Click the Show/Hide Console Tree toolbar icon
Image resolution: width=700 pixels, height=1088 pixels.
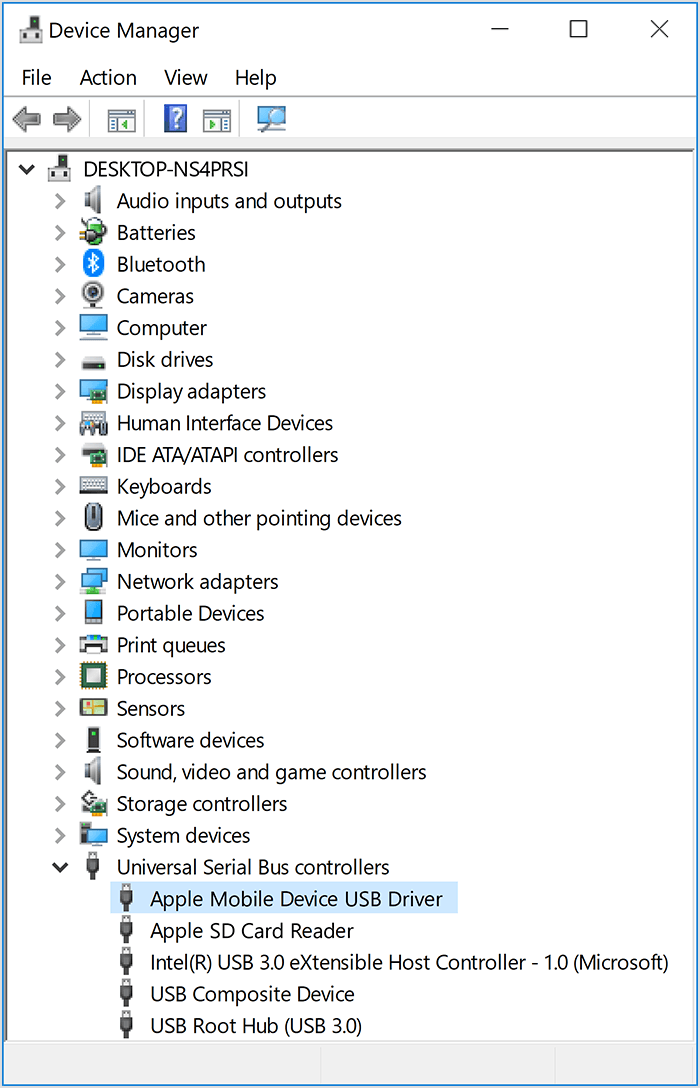tap(121, 120)
